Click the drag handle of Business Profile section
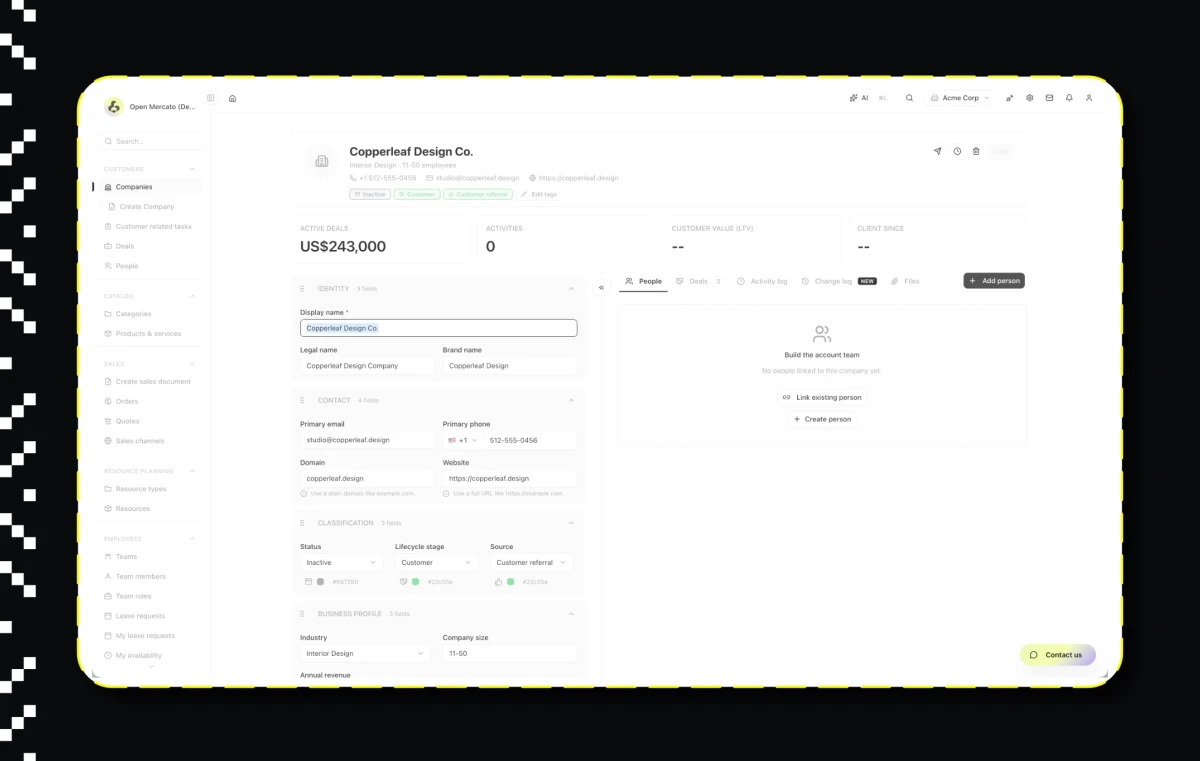Viewport: 1200px width, 761px height. click(302, 614)
